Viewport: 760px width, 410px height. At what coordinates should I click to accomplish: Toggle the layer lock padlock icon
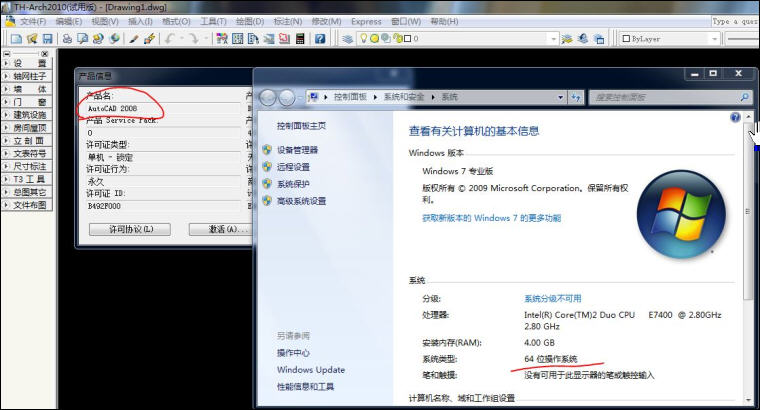(x=399, y=38)
